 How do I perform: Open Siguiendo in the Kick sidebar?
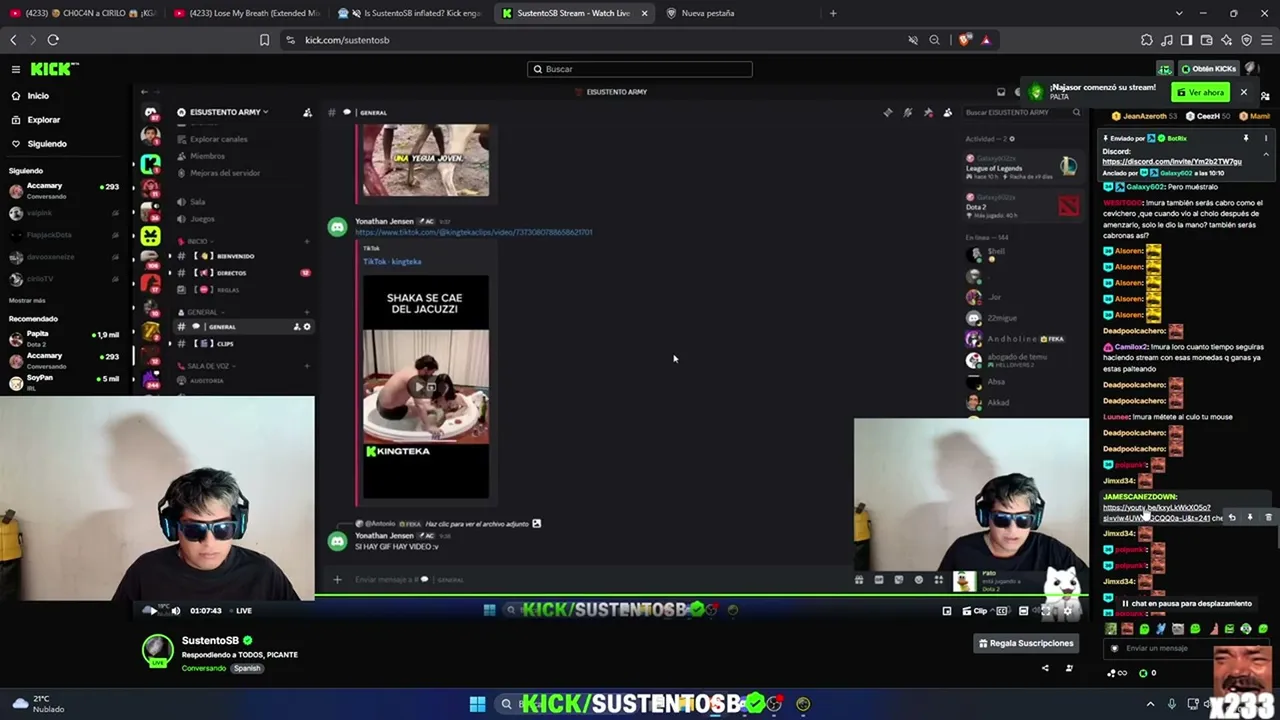click(46, 144)
